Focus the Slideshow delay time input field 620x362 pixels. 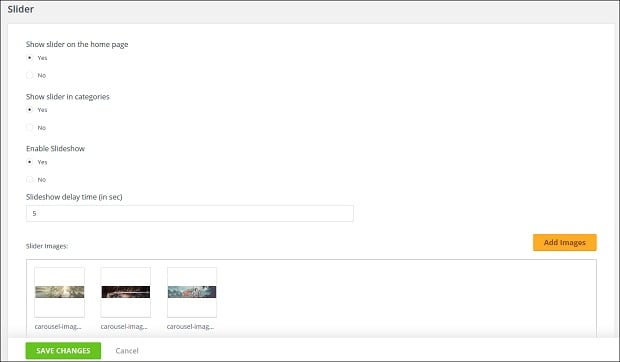pos(190,213)
